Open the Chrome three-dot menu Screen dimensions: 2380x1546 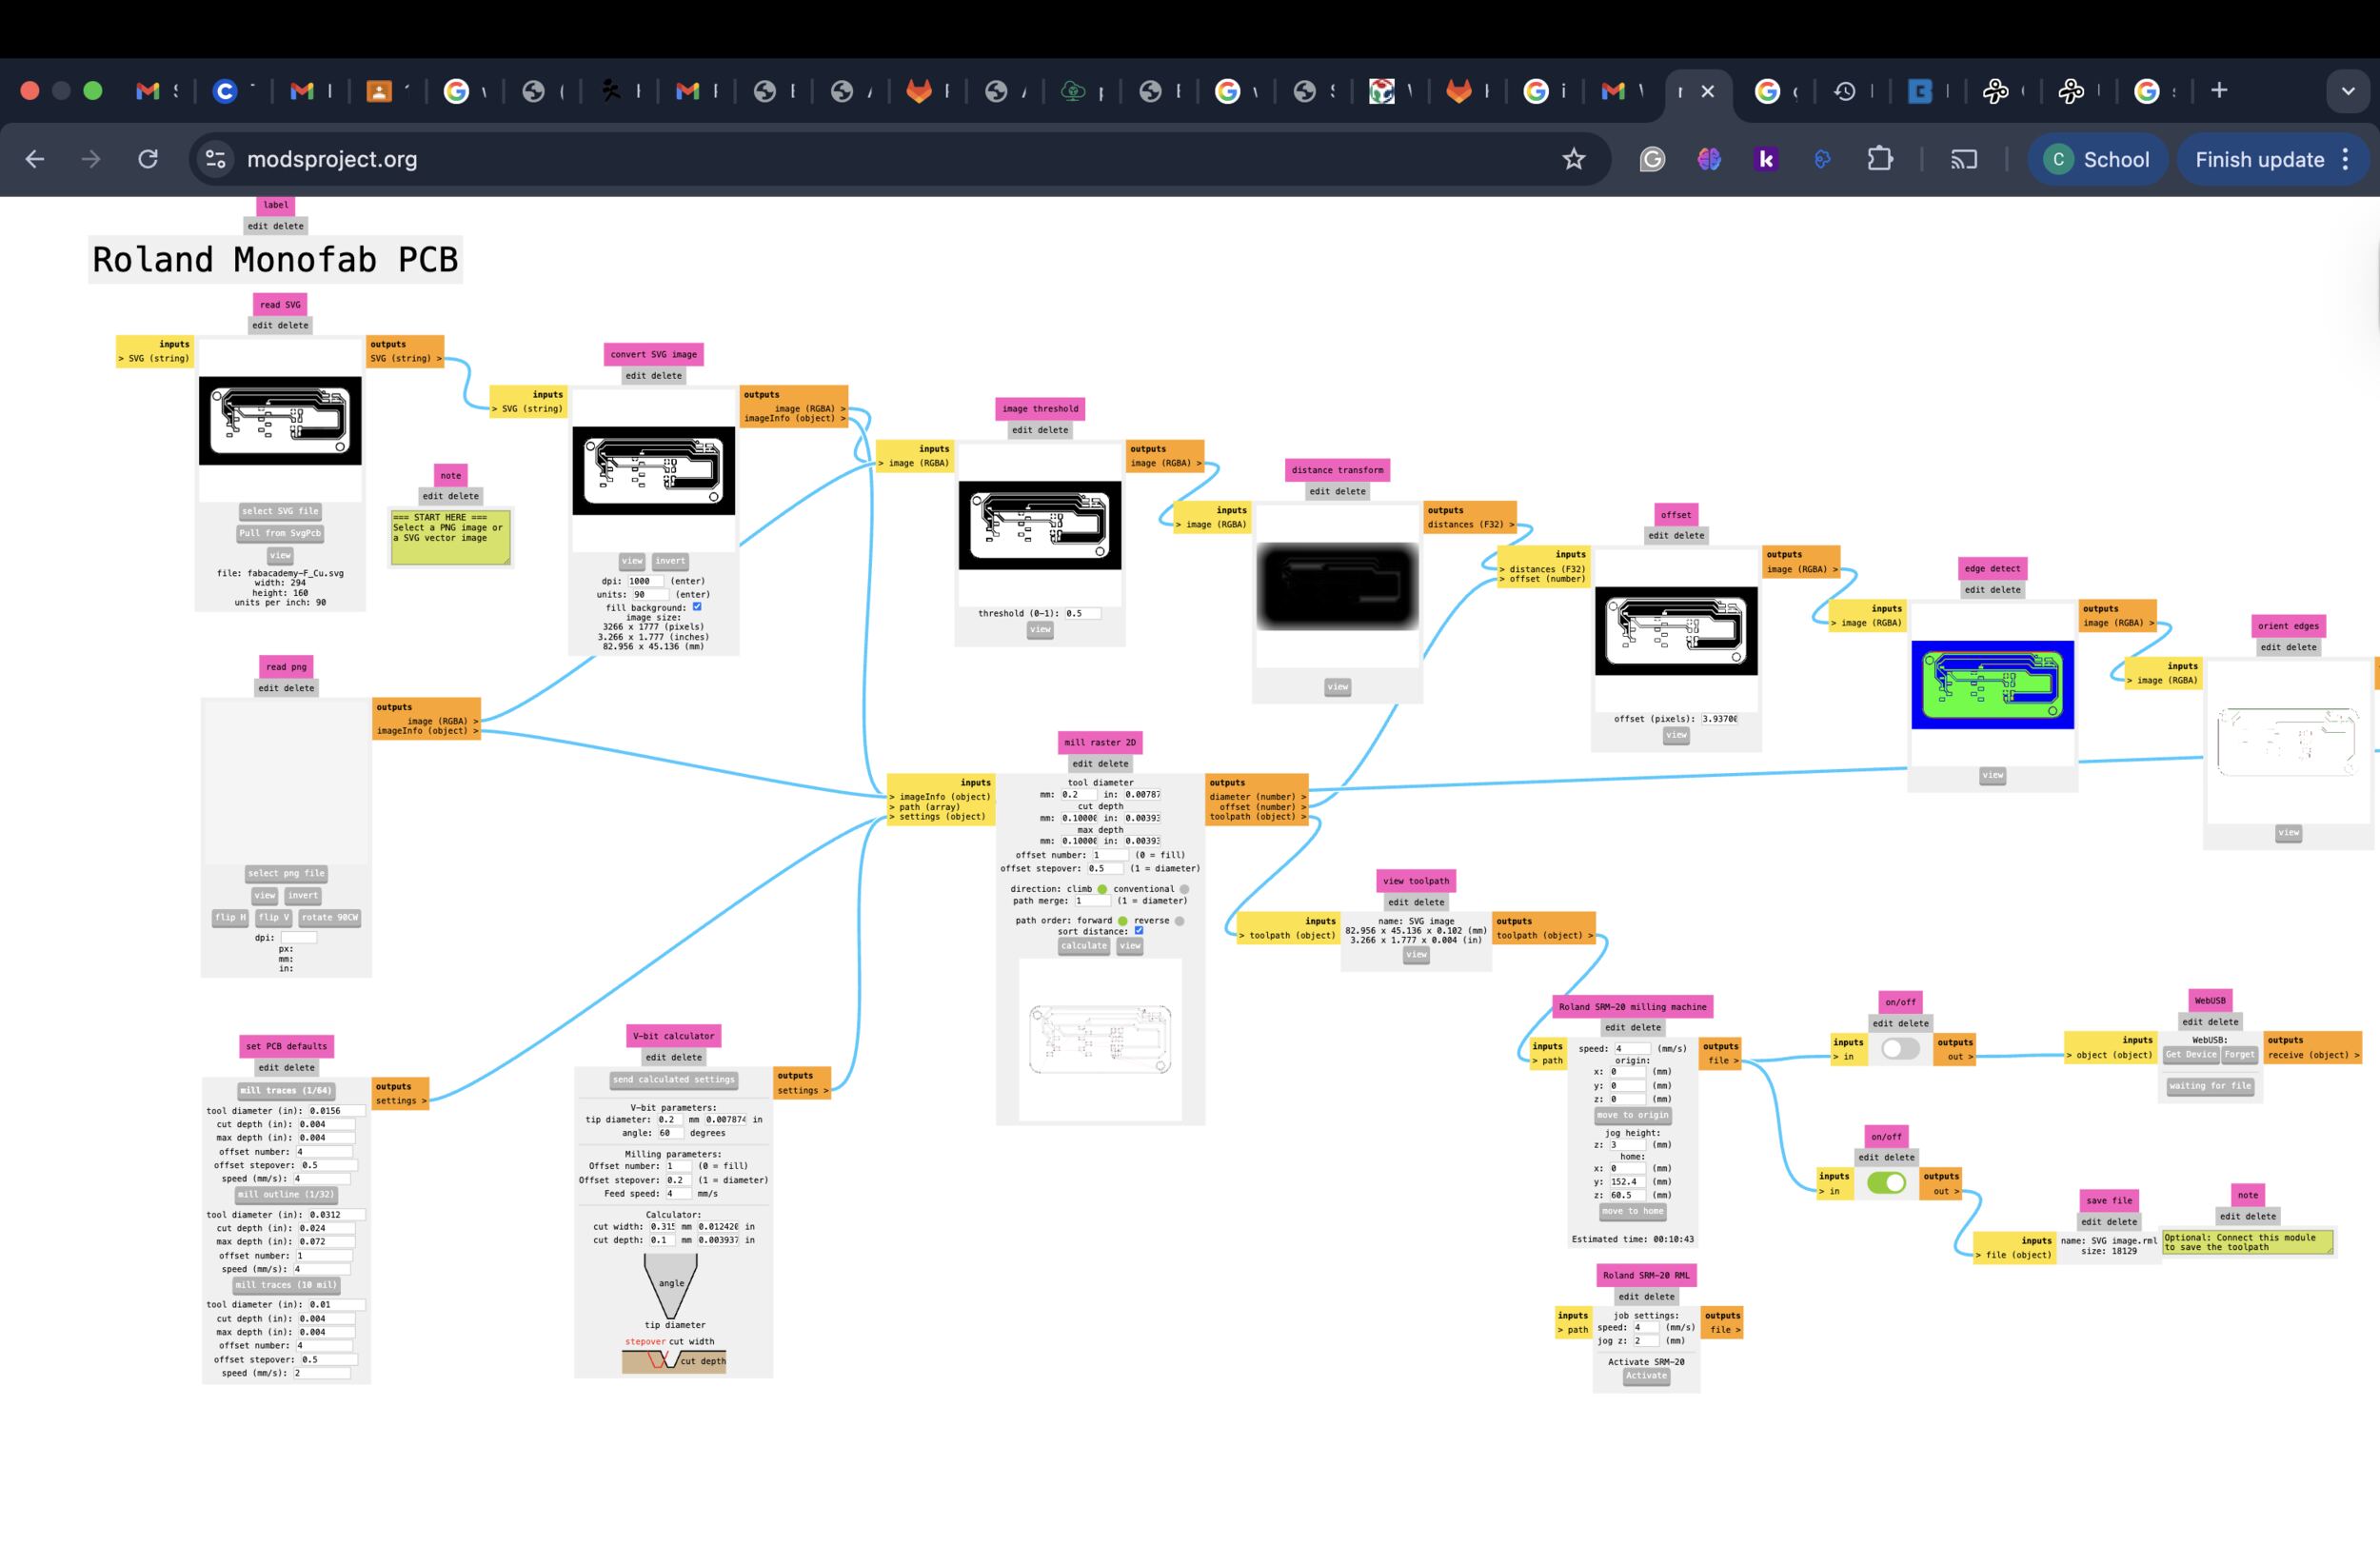pos(2346,159)
